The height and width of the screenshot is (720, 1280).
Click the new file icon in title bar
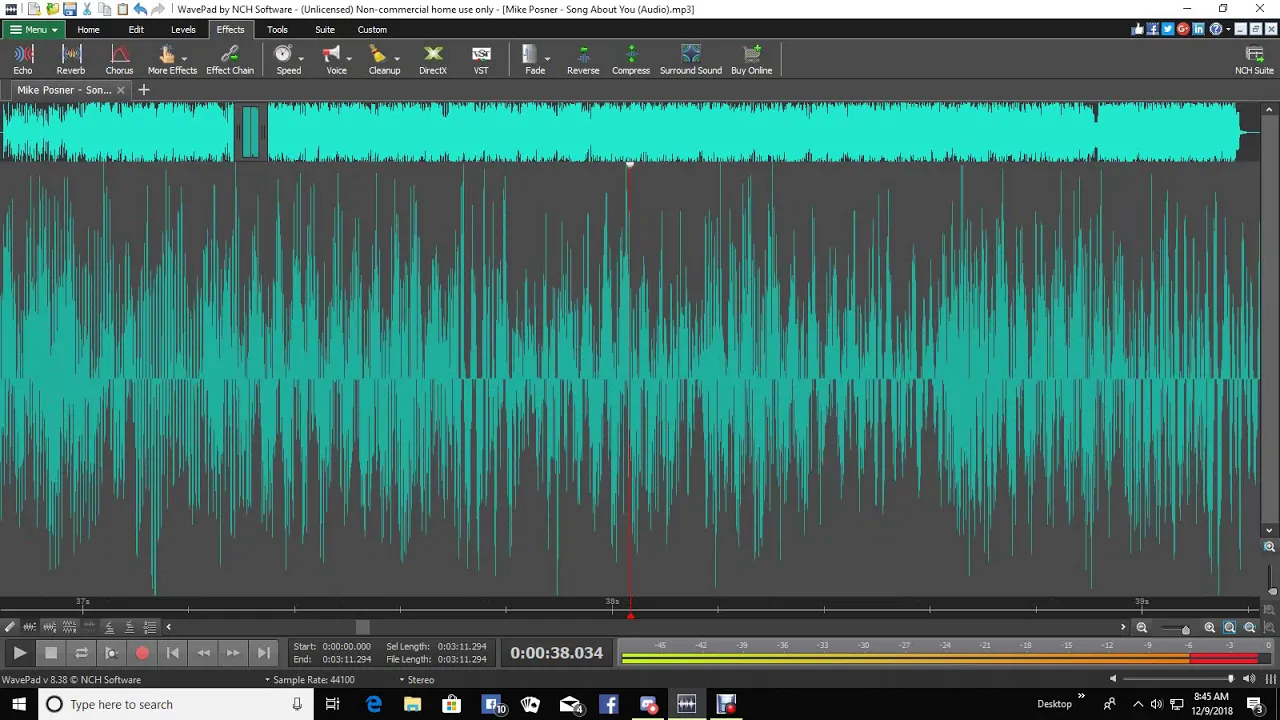click(x=34, y=9)
